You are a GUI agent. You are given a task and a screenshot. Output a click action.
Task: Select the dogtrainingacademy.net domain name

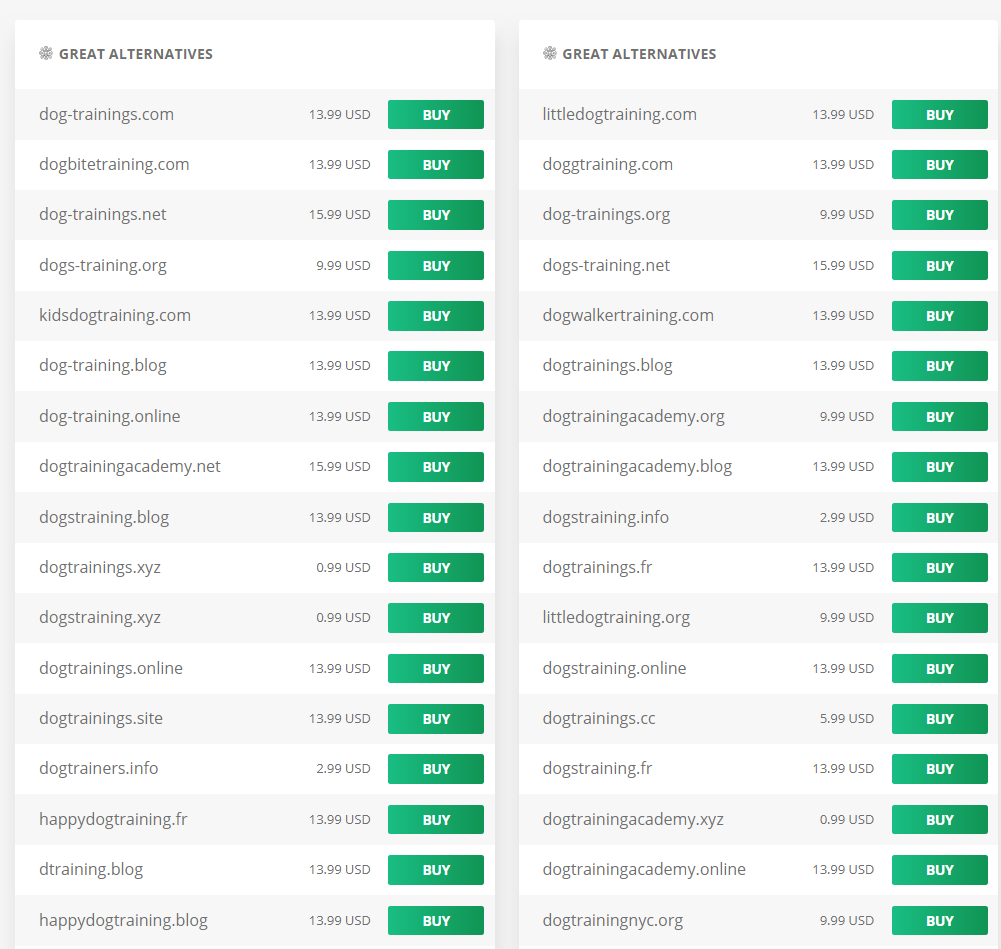[130, 466]
